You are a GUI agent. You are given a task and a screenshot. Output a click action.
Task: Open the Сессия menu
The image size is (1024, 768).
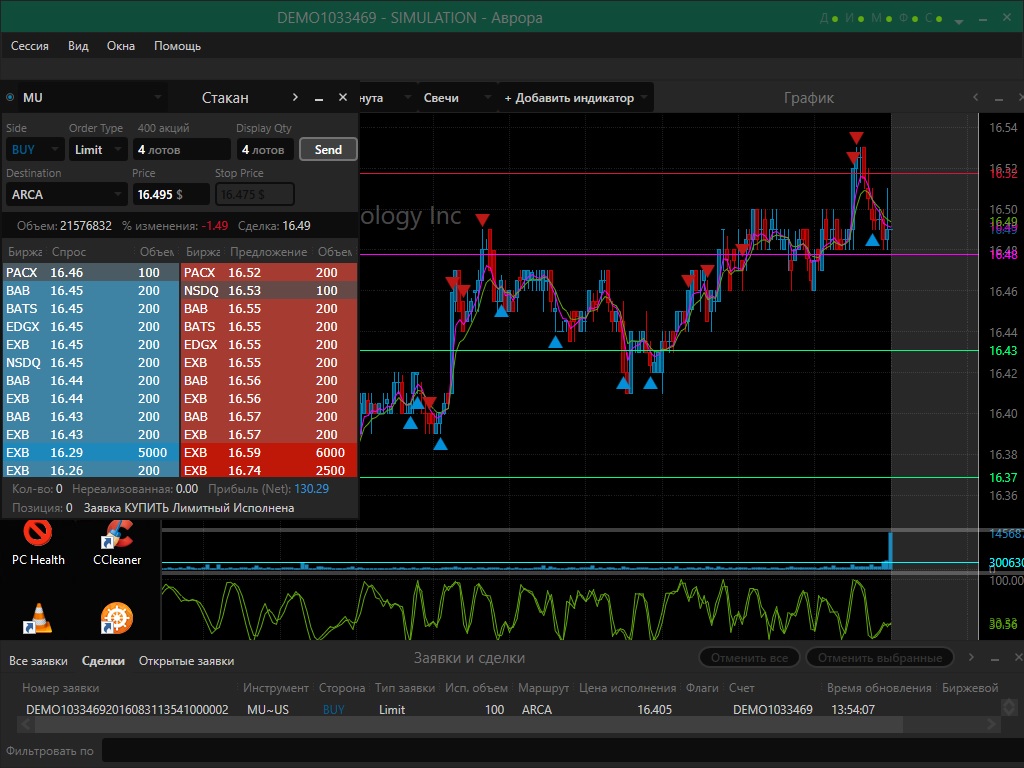click(29, 46)
